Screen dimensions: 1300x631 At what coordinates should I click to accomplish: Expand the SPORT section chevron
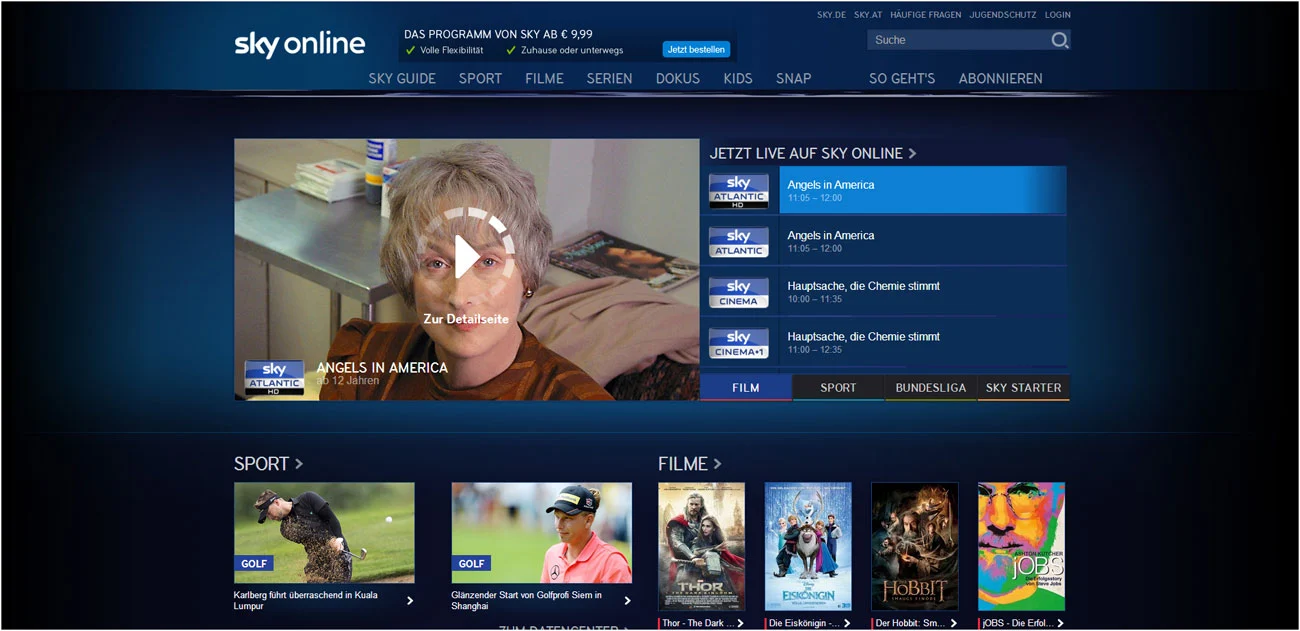pos(299,464)
